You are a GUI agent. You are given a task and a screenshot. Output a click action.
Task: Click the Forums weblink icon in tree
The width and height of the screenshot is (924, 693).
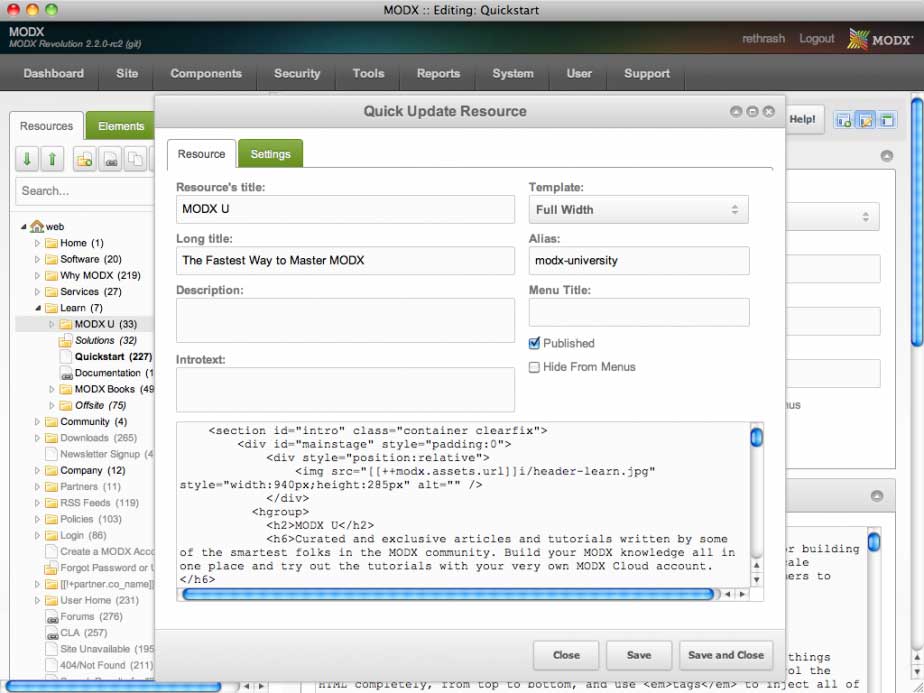pyautogui.click(x=52, y=617)
